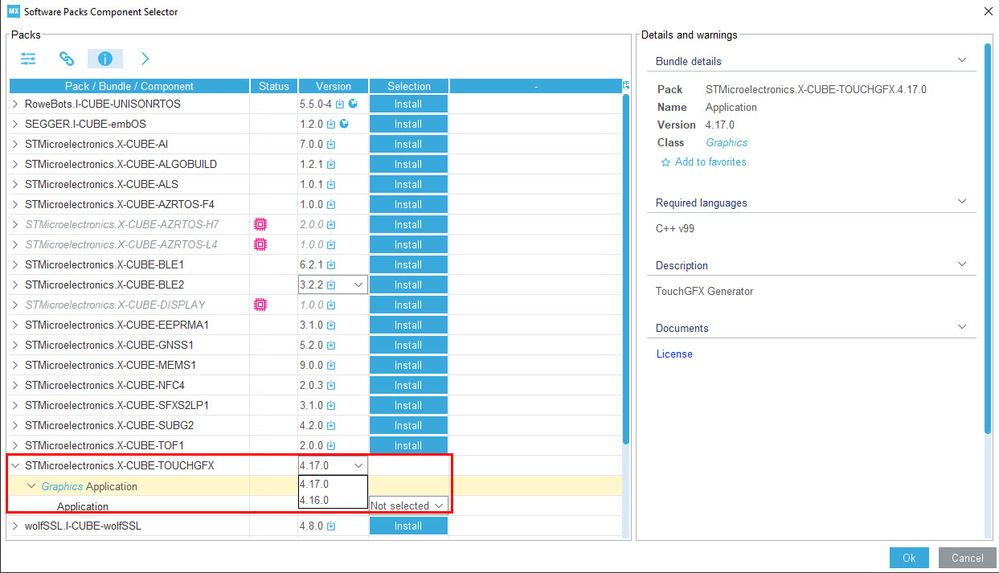This screenshot has height=573, width=999.
Task: Open the Graphics class link in details
Action: coord(726,143)
